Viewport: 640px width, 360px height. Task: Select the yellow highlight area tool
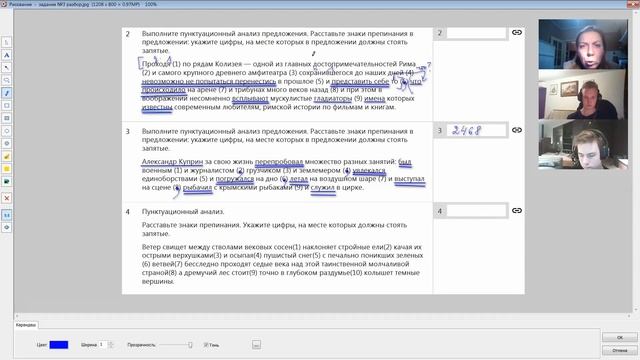[7, 169]
